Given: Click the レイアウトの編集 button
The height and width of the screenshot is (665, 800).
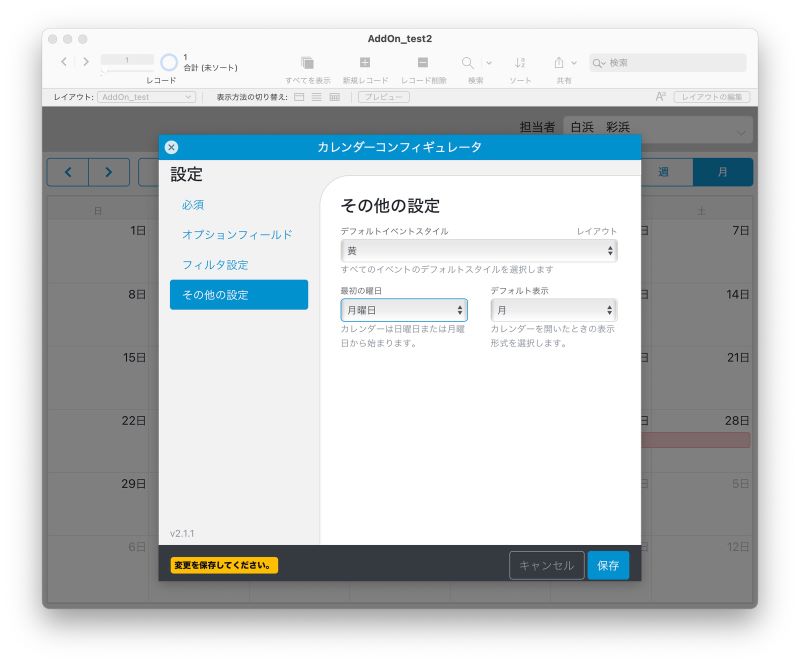Looking at the screenshot, I should 712,97.
